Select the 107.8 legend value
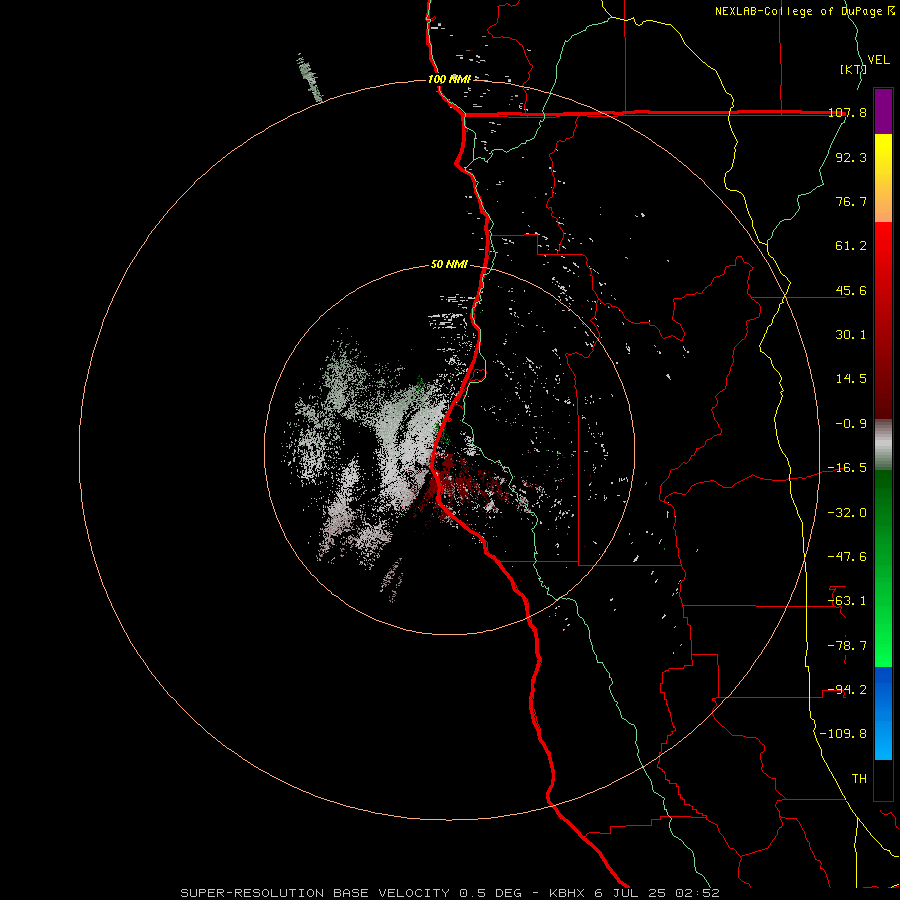The image size is (900, 900). click(x=847, y=112)
